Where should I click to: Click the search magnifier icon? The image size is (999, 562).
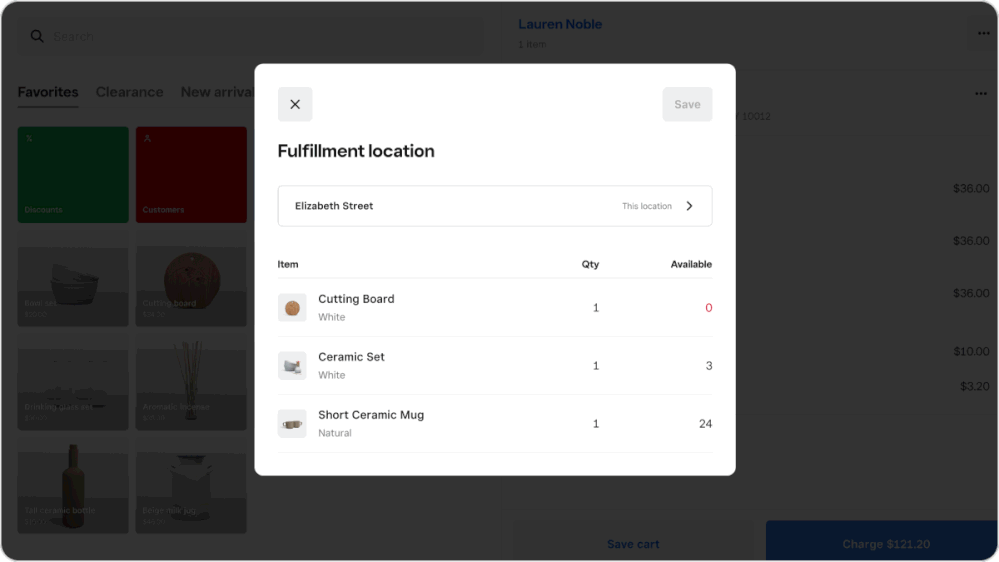37,36
